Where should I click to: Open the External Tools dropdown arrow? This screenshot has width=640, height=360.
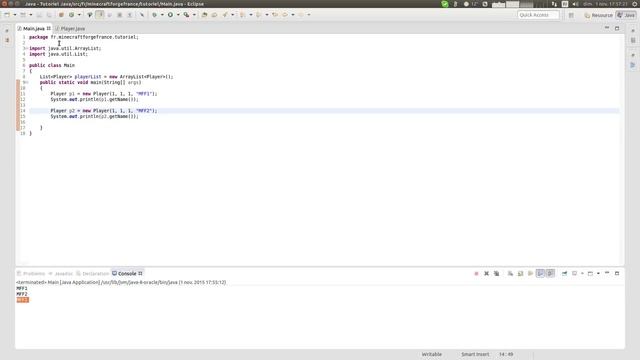click(x=194, y=15)
